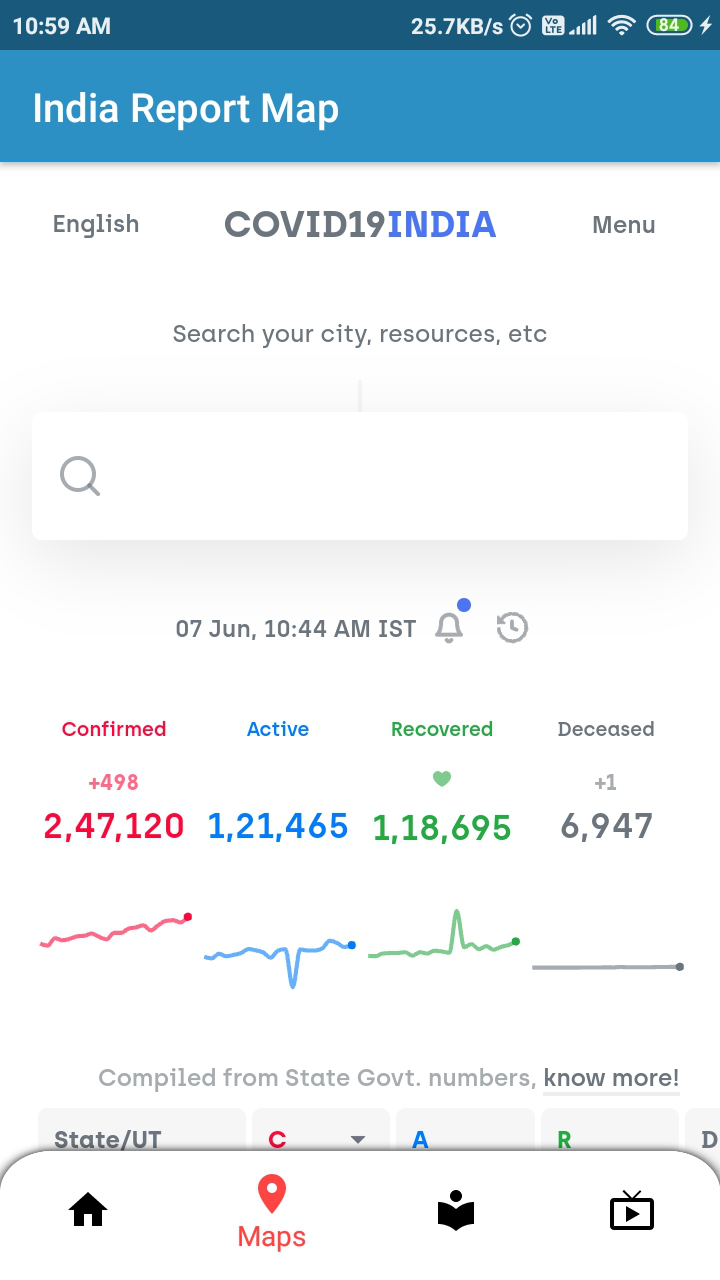Viewport: 720px width, 1280px height.
Task: Open the know more! link
Action: 611,1078
